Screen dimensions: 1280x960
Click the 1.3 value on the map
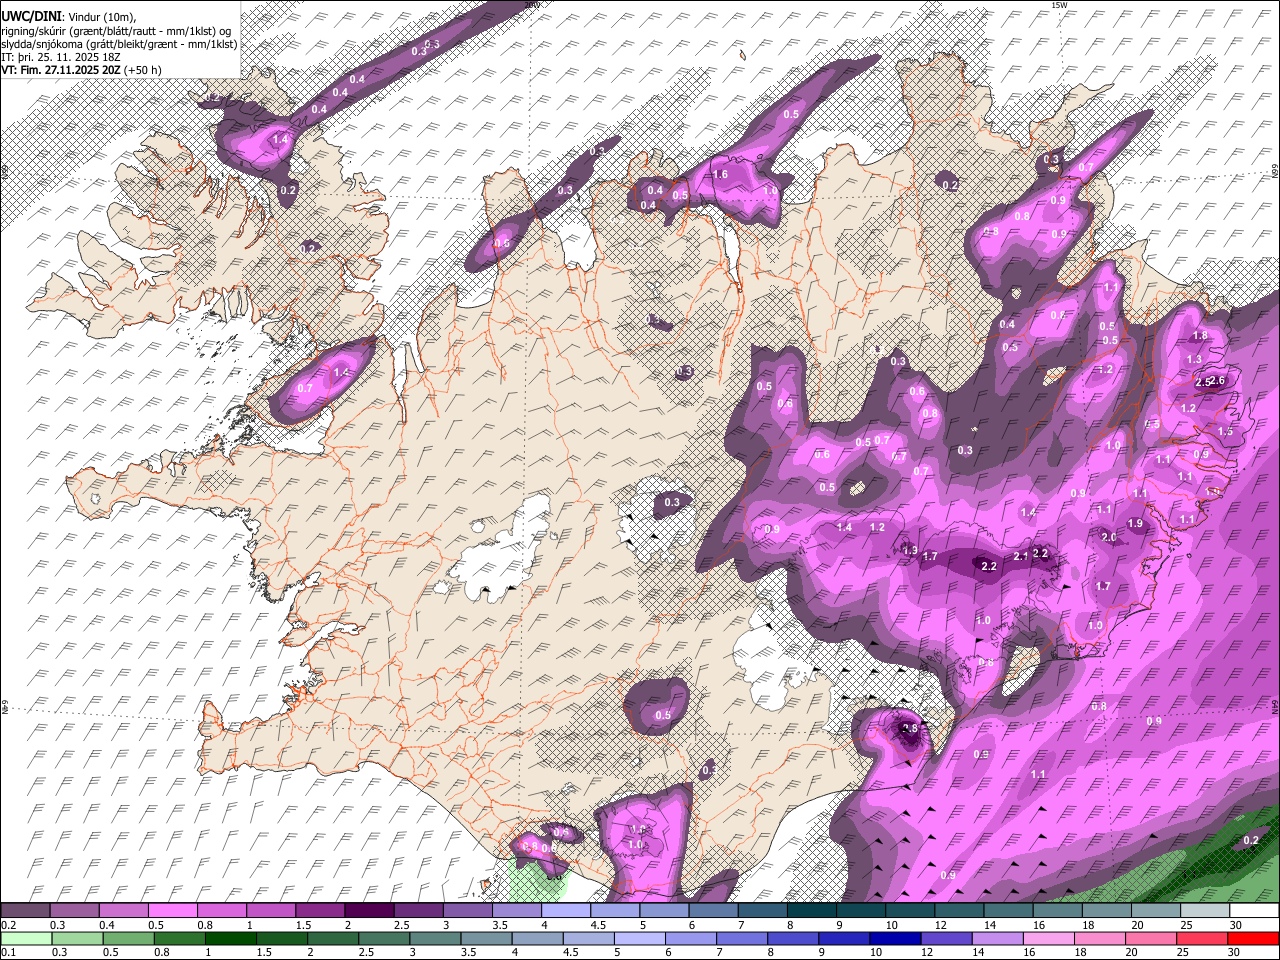coord(1194,359)
